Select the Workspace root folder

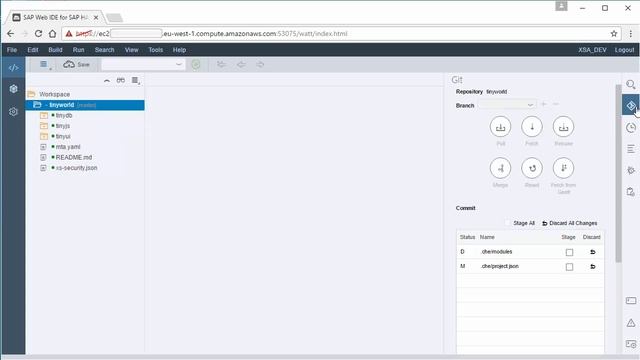[x=54, y=94]
